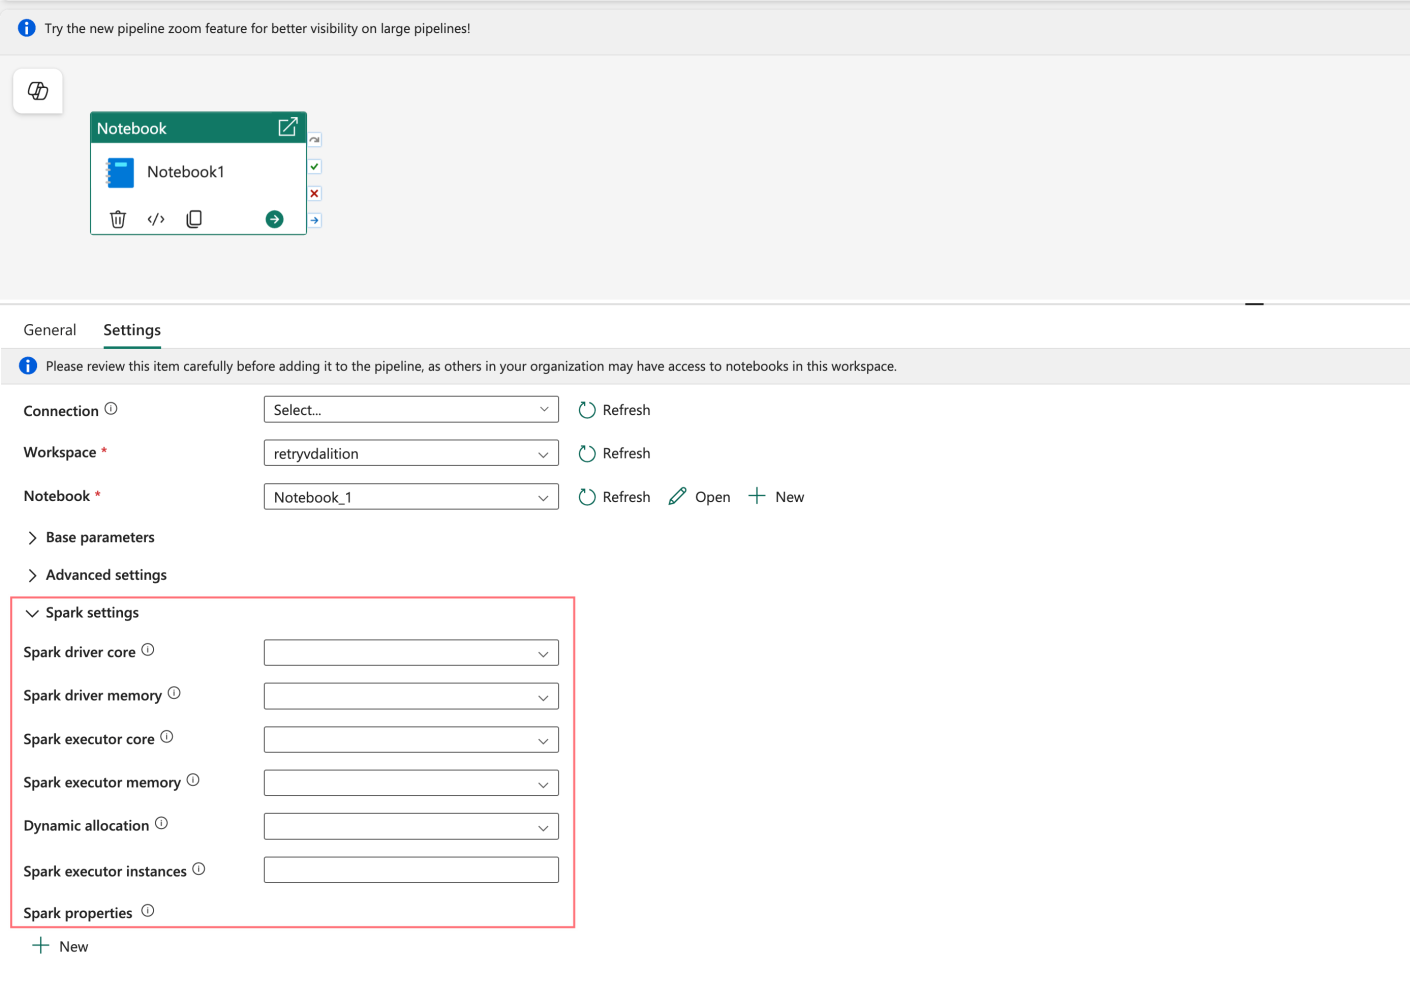The height and width of the screenshot is (1000, 1410).
Task: Open Spark executor core dropdown
Action: pos(411,740)
